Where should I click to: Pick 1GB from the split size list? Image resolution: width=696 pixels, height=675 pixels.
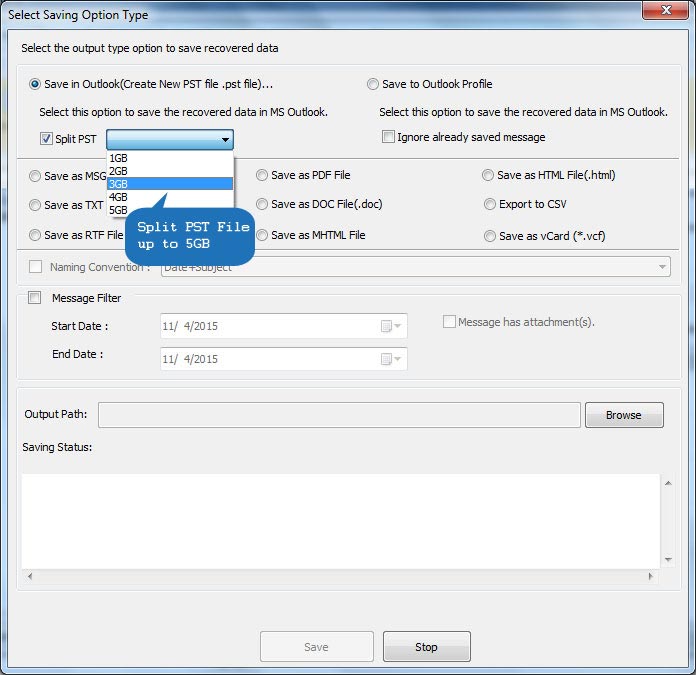click(119, 158)
